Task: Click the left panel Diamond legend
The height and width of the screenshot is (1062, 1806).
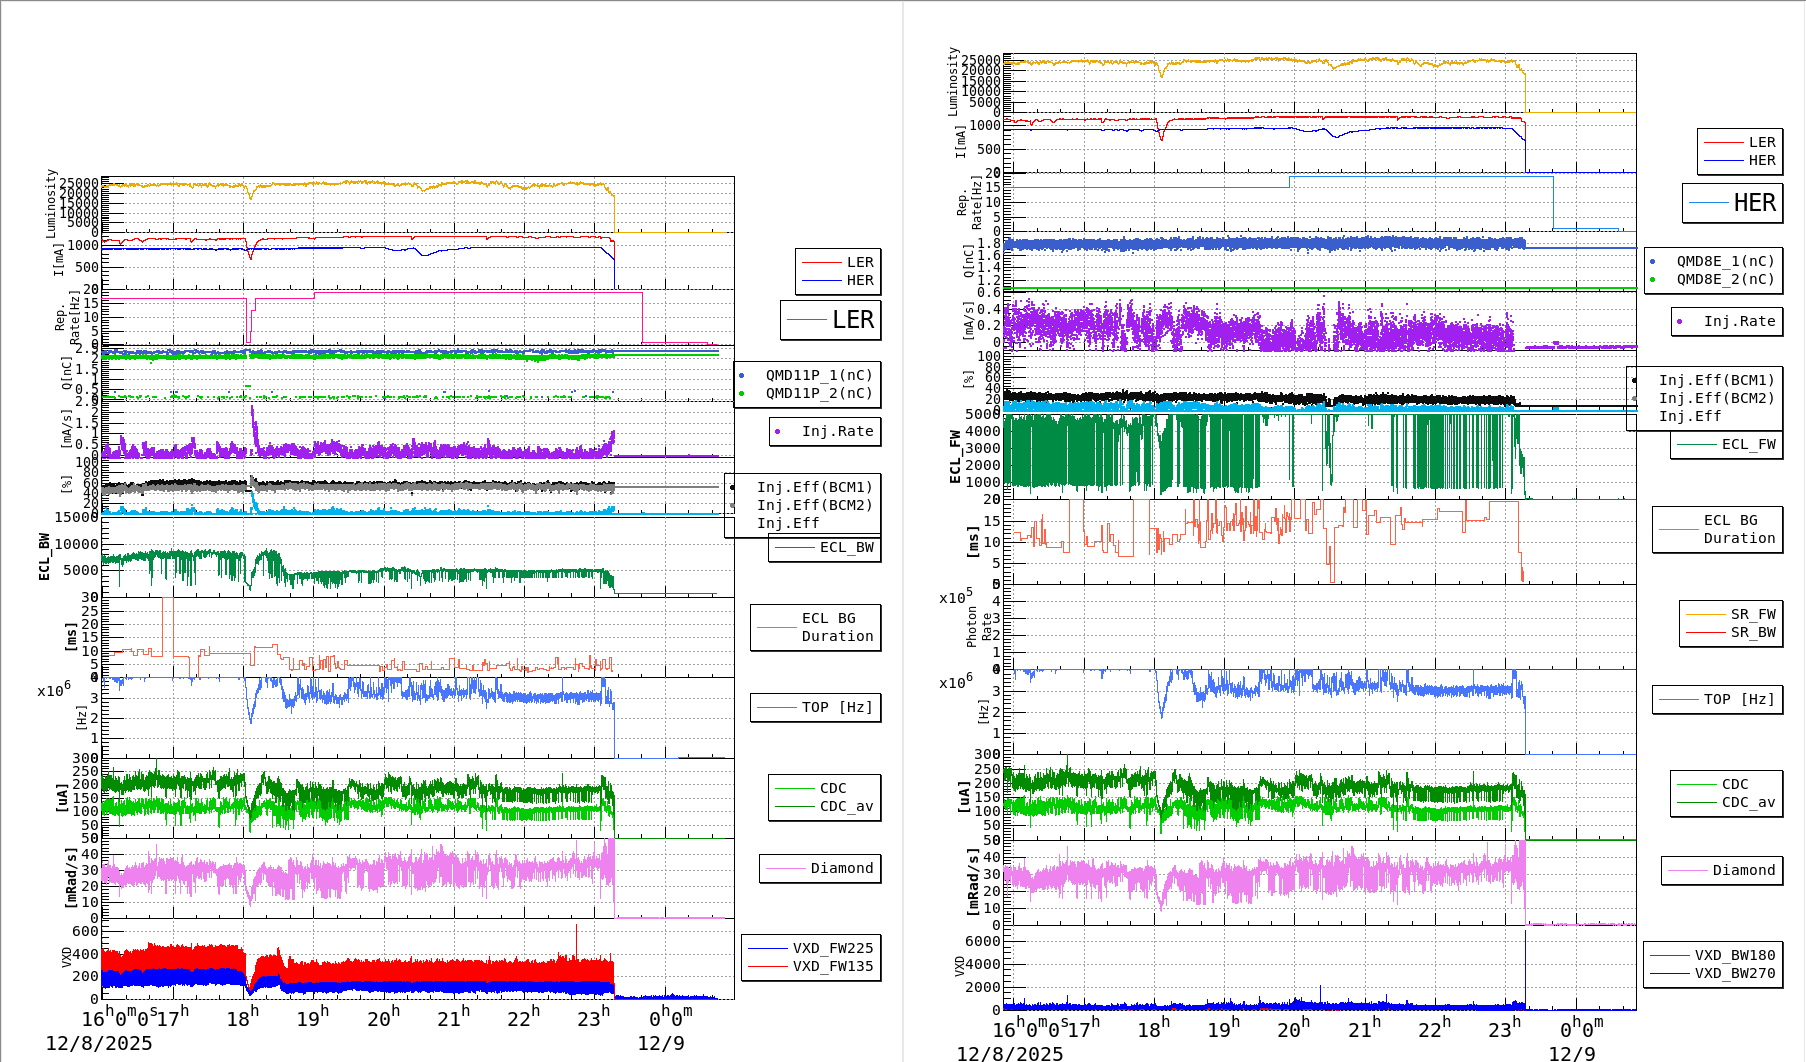Action: (841, 868)
